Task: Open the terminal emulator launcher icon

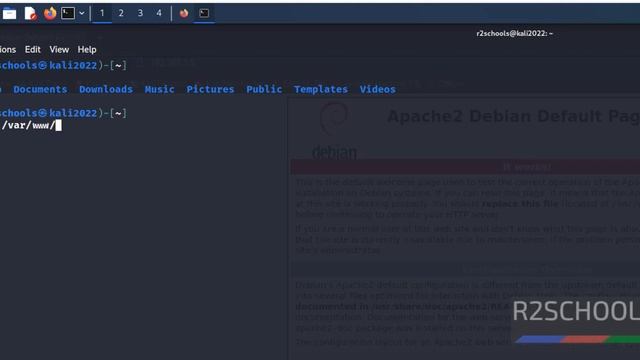Action: [x=68, y=13]
